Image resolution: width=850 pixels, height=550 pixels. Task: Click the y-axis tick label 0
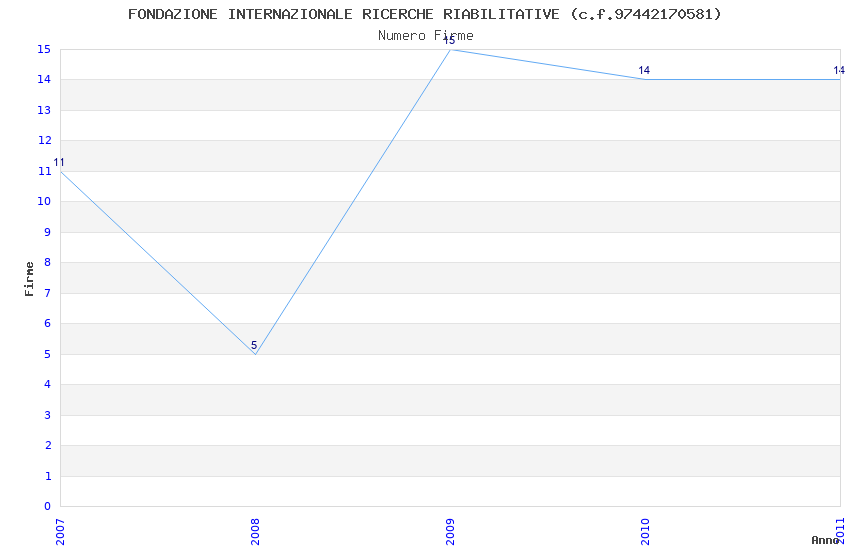point(48,506)
